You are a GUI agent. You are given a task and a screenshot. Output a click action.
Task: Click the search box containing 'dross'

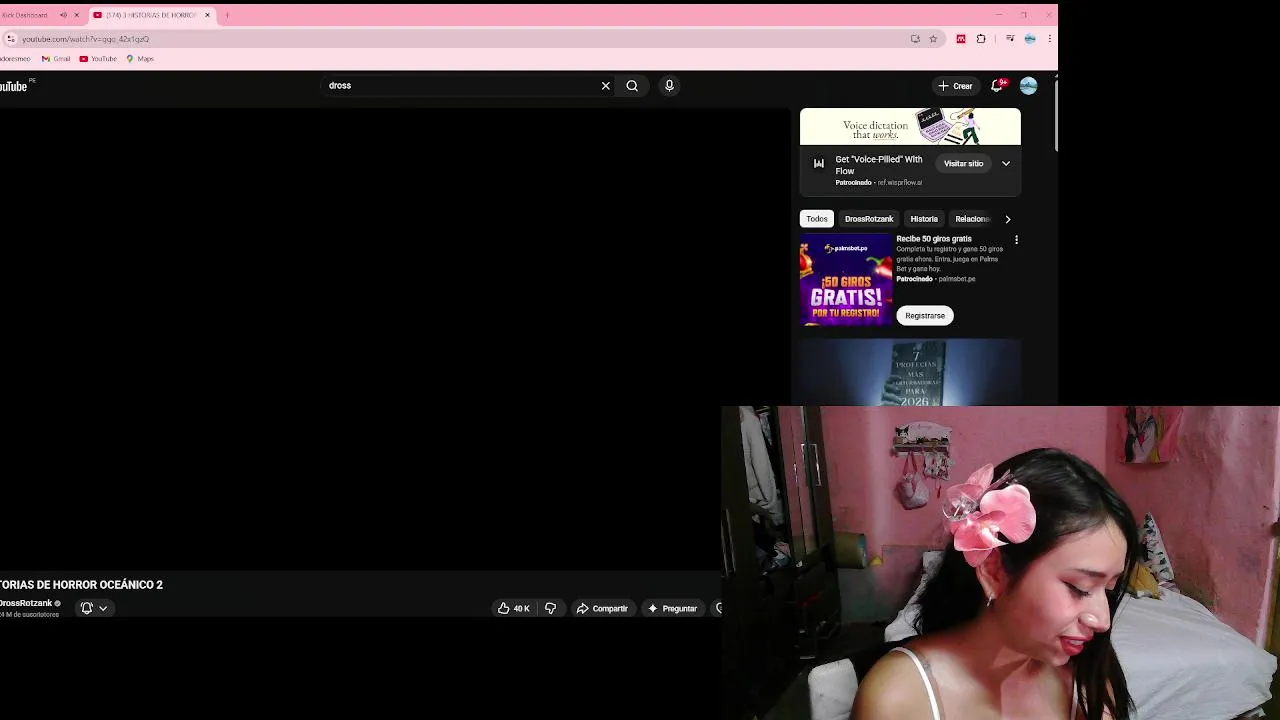point(460,86)
